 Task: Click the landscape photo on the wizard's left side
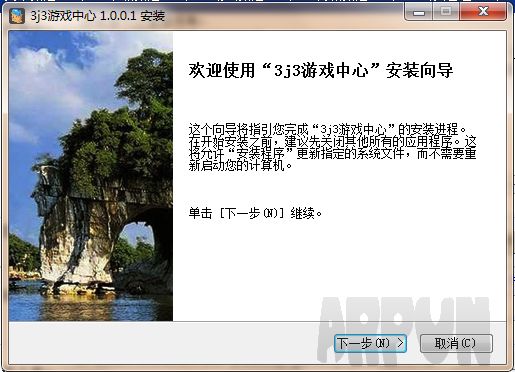(x=91, y=176)
